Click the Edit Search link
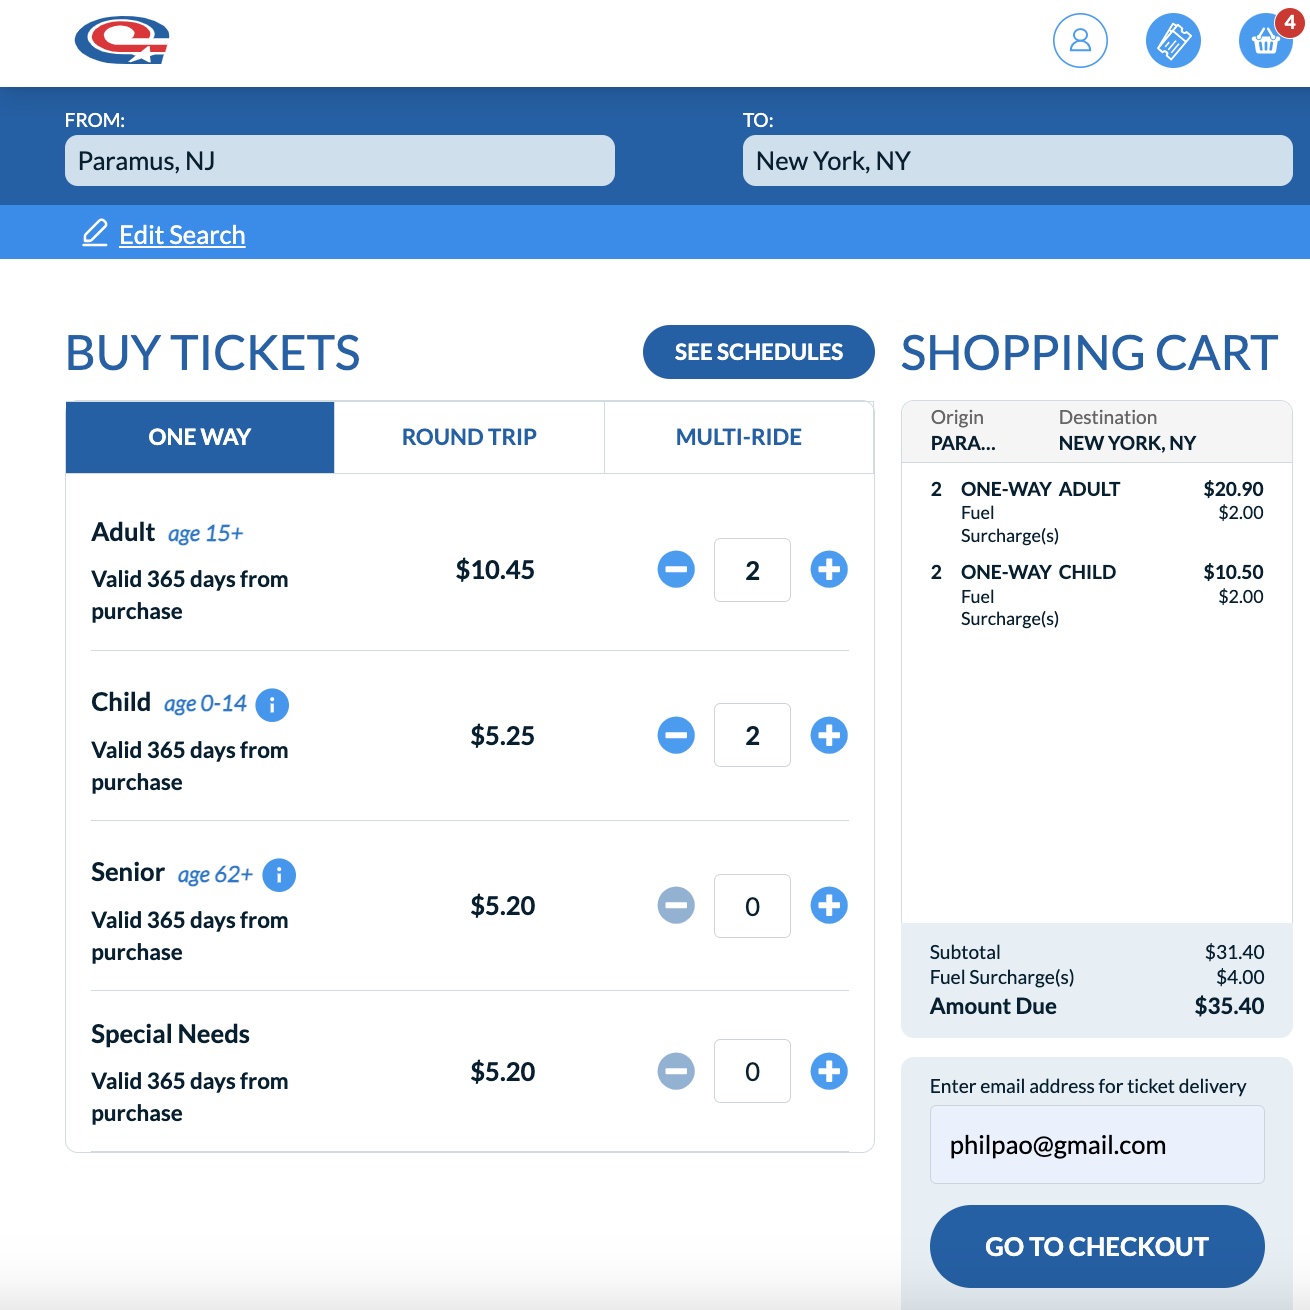The height and width of the screenshot is (1310, 1310). [x=181, y=235]
